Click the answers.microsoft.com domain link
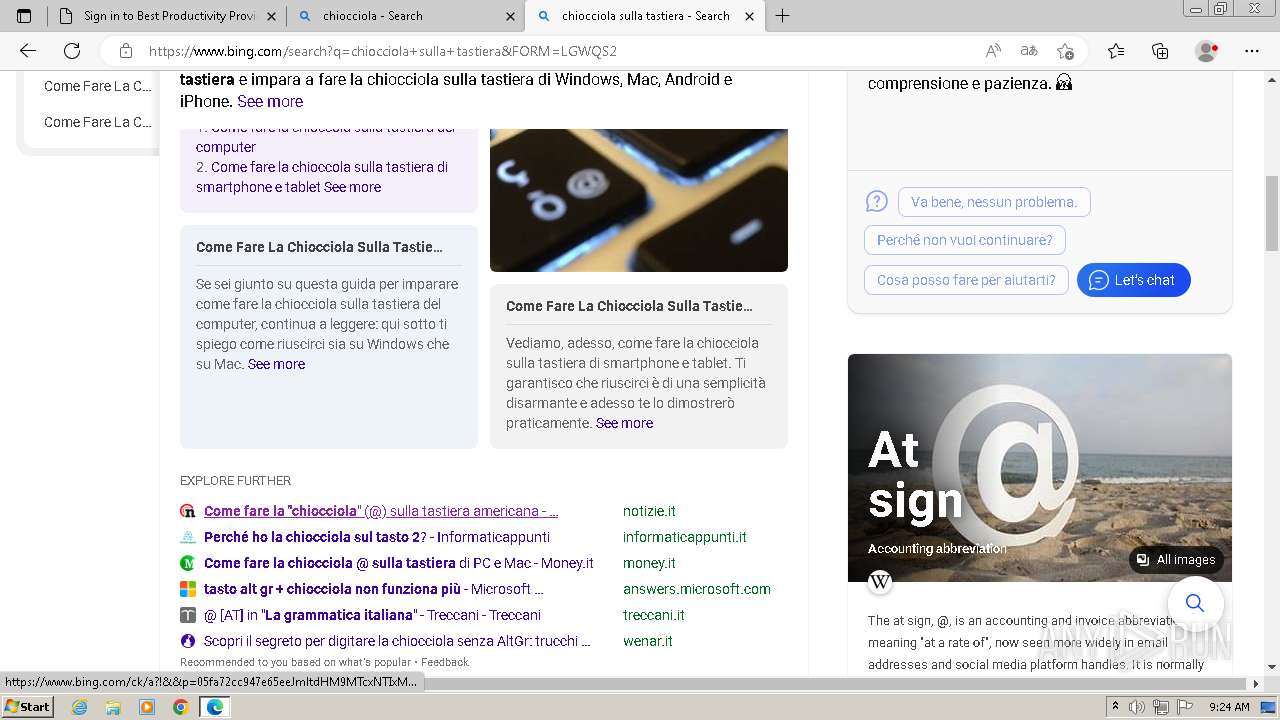1280x720 pixels. click(x=697, y=589)
